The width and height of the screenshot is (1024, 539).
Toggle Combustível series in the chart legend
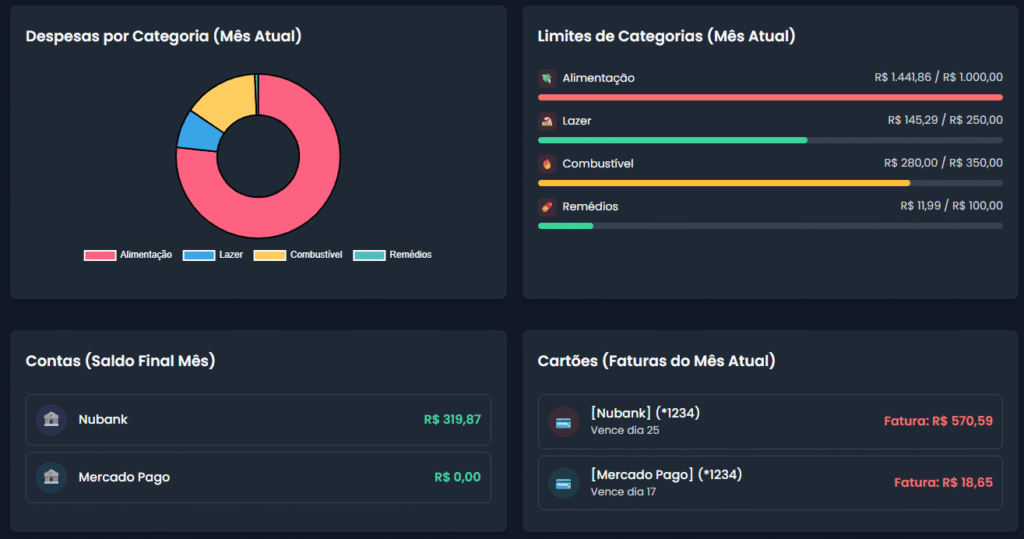click(298, 255)
